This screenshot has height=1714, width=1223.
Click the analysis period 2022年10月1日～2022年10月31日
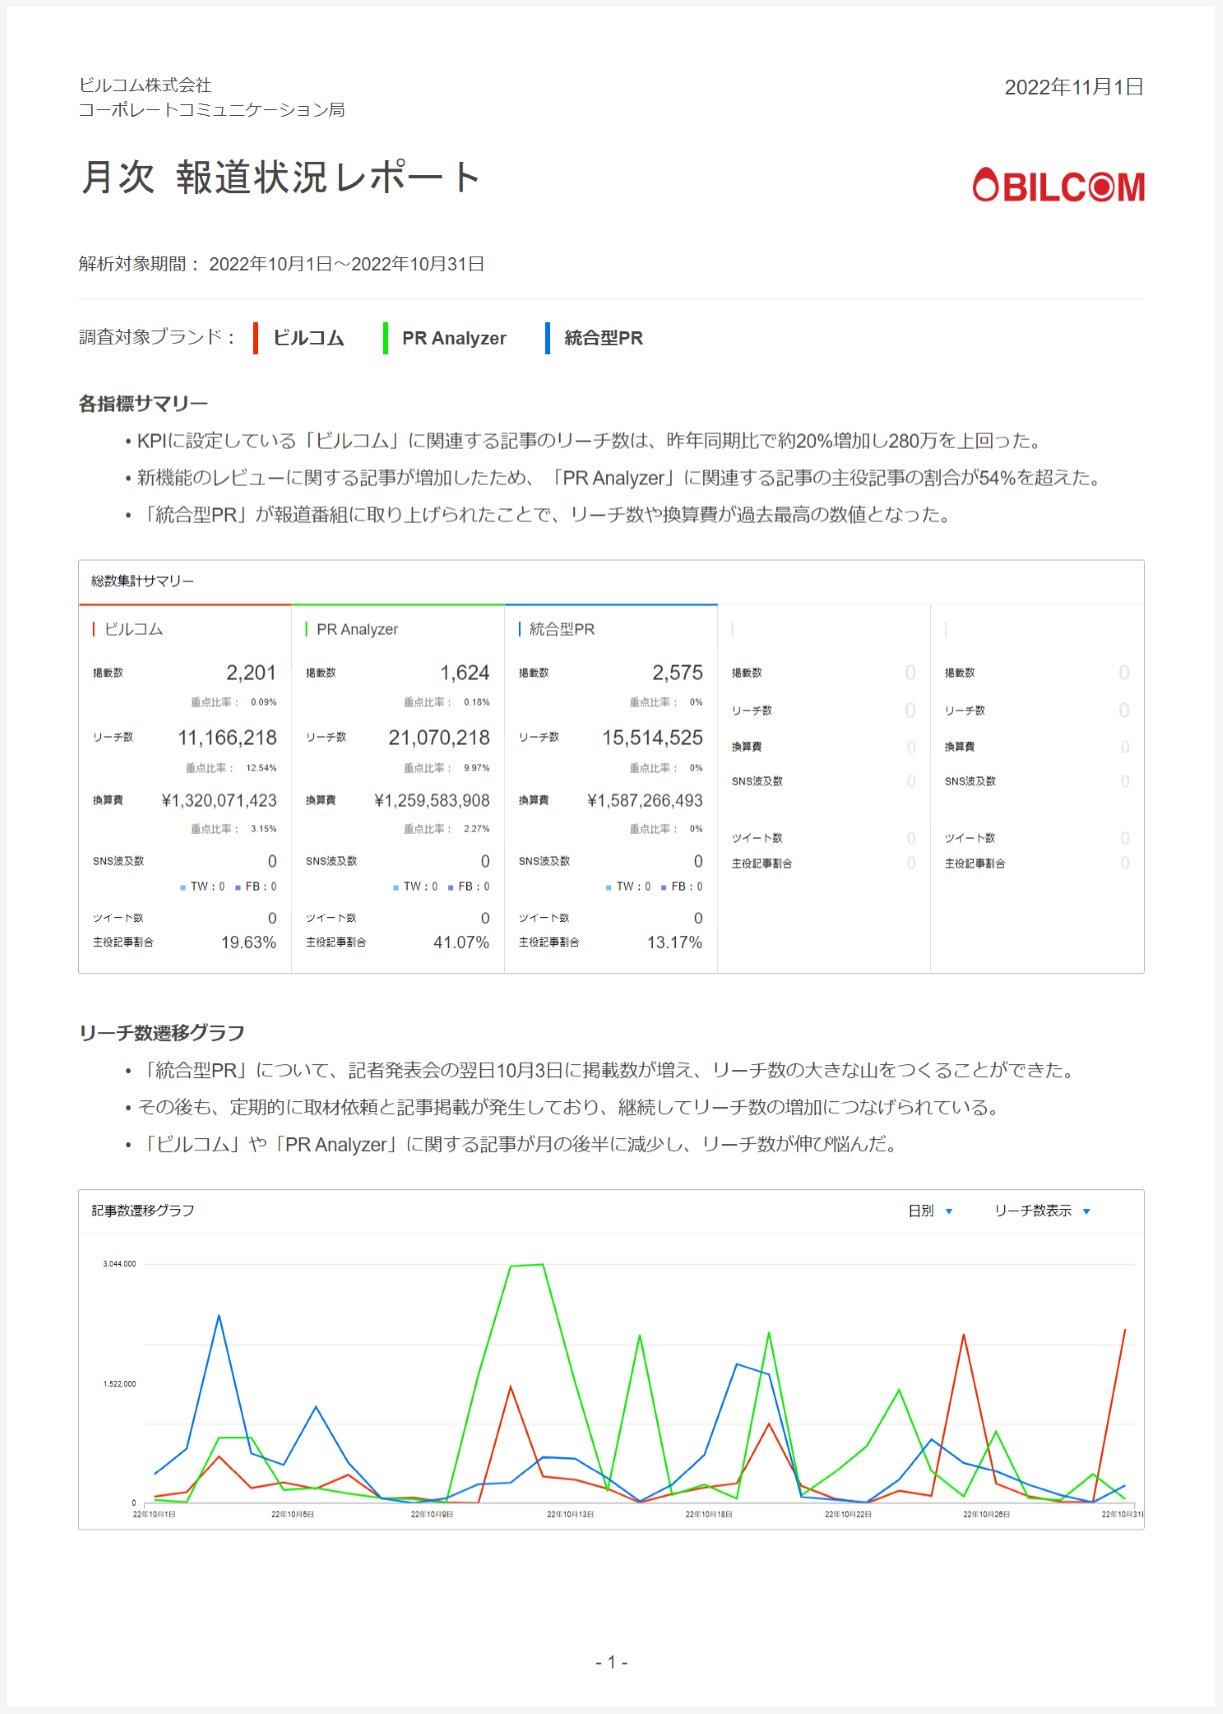pyautogui.click(x=347, y=264)
